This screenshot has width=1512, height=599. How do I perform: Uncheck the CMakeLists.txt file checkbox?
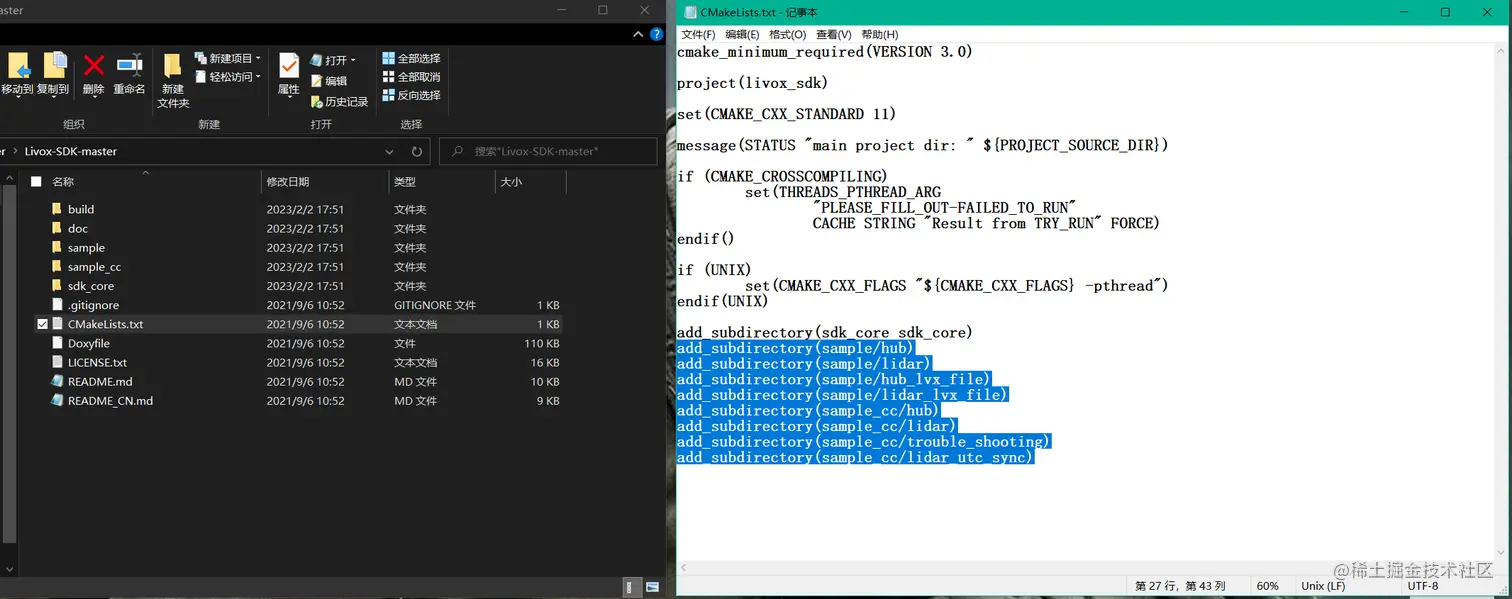coord(42,324)
